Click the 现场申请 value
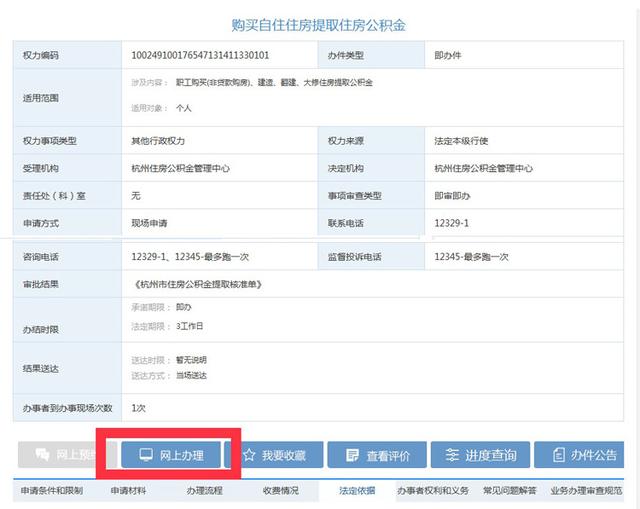Viewport: 640px width, 509px height. [x=149, y=223]
